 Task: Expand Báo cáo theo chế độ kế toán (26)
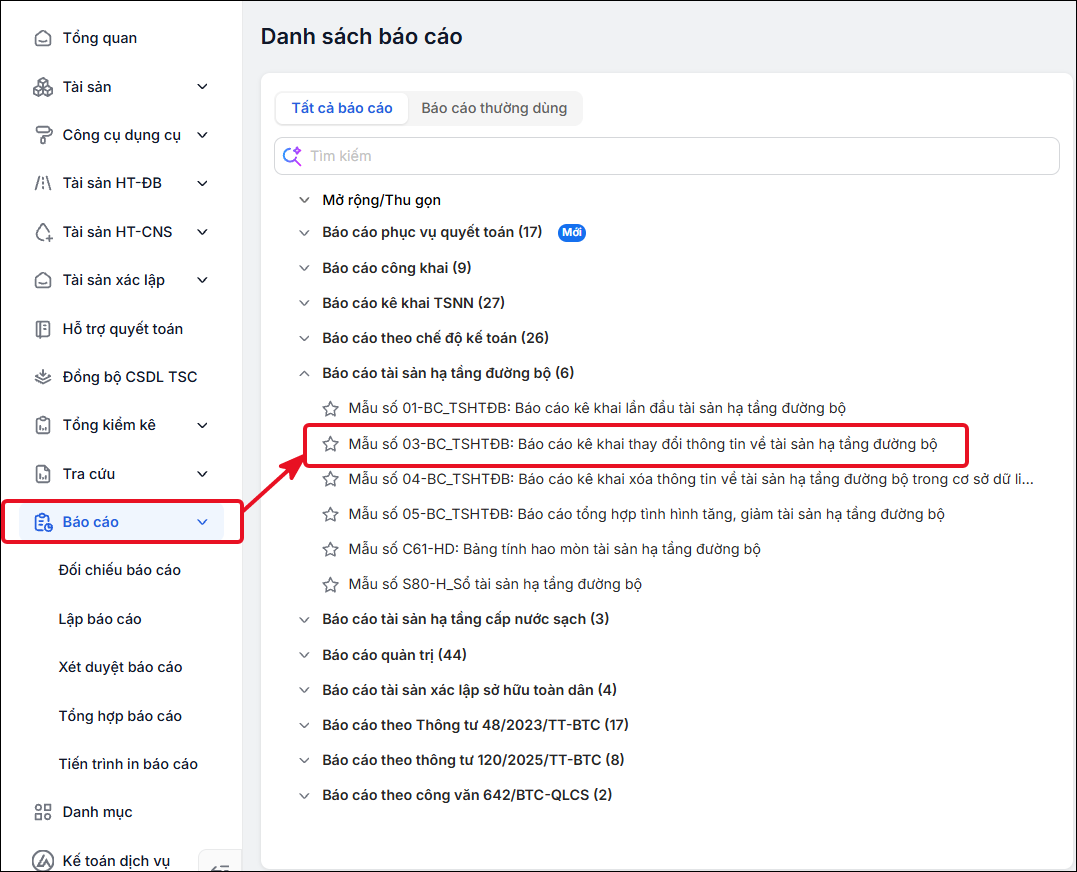[304, 338]
